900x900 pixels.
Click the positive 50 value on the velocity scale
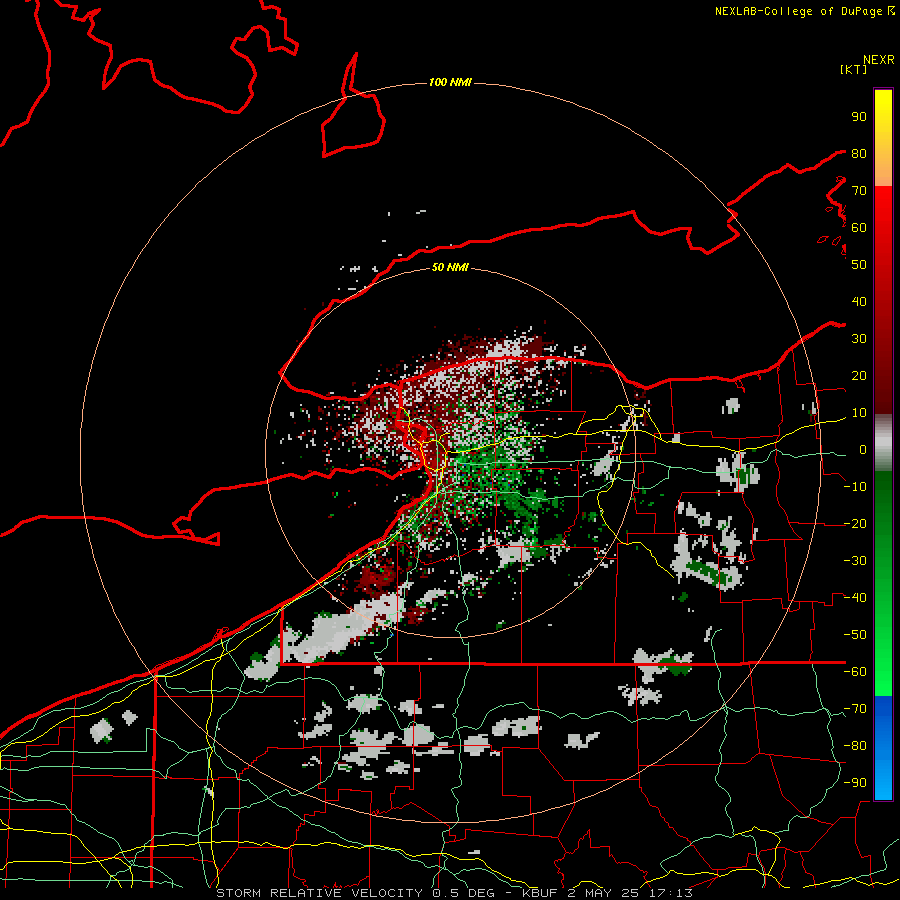coord(859,265)
